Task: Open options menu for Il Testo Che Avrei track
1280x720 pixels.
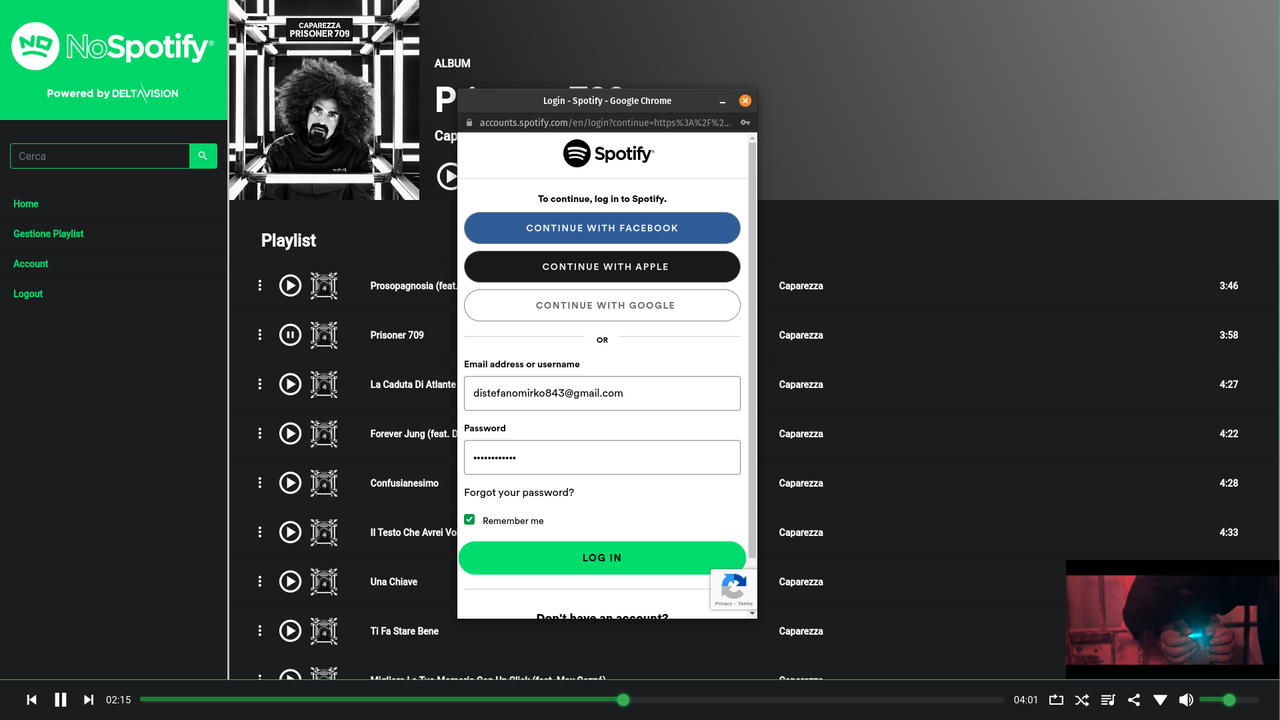Action: (260, 532)
